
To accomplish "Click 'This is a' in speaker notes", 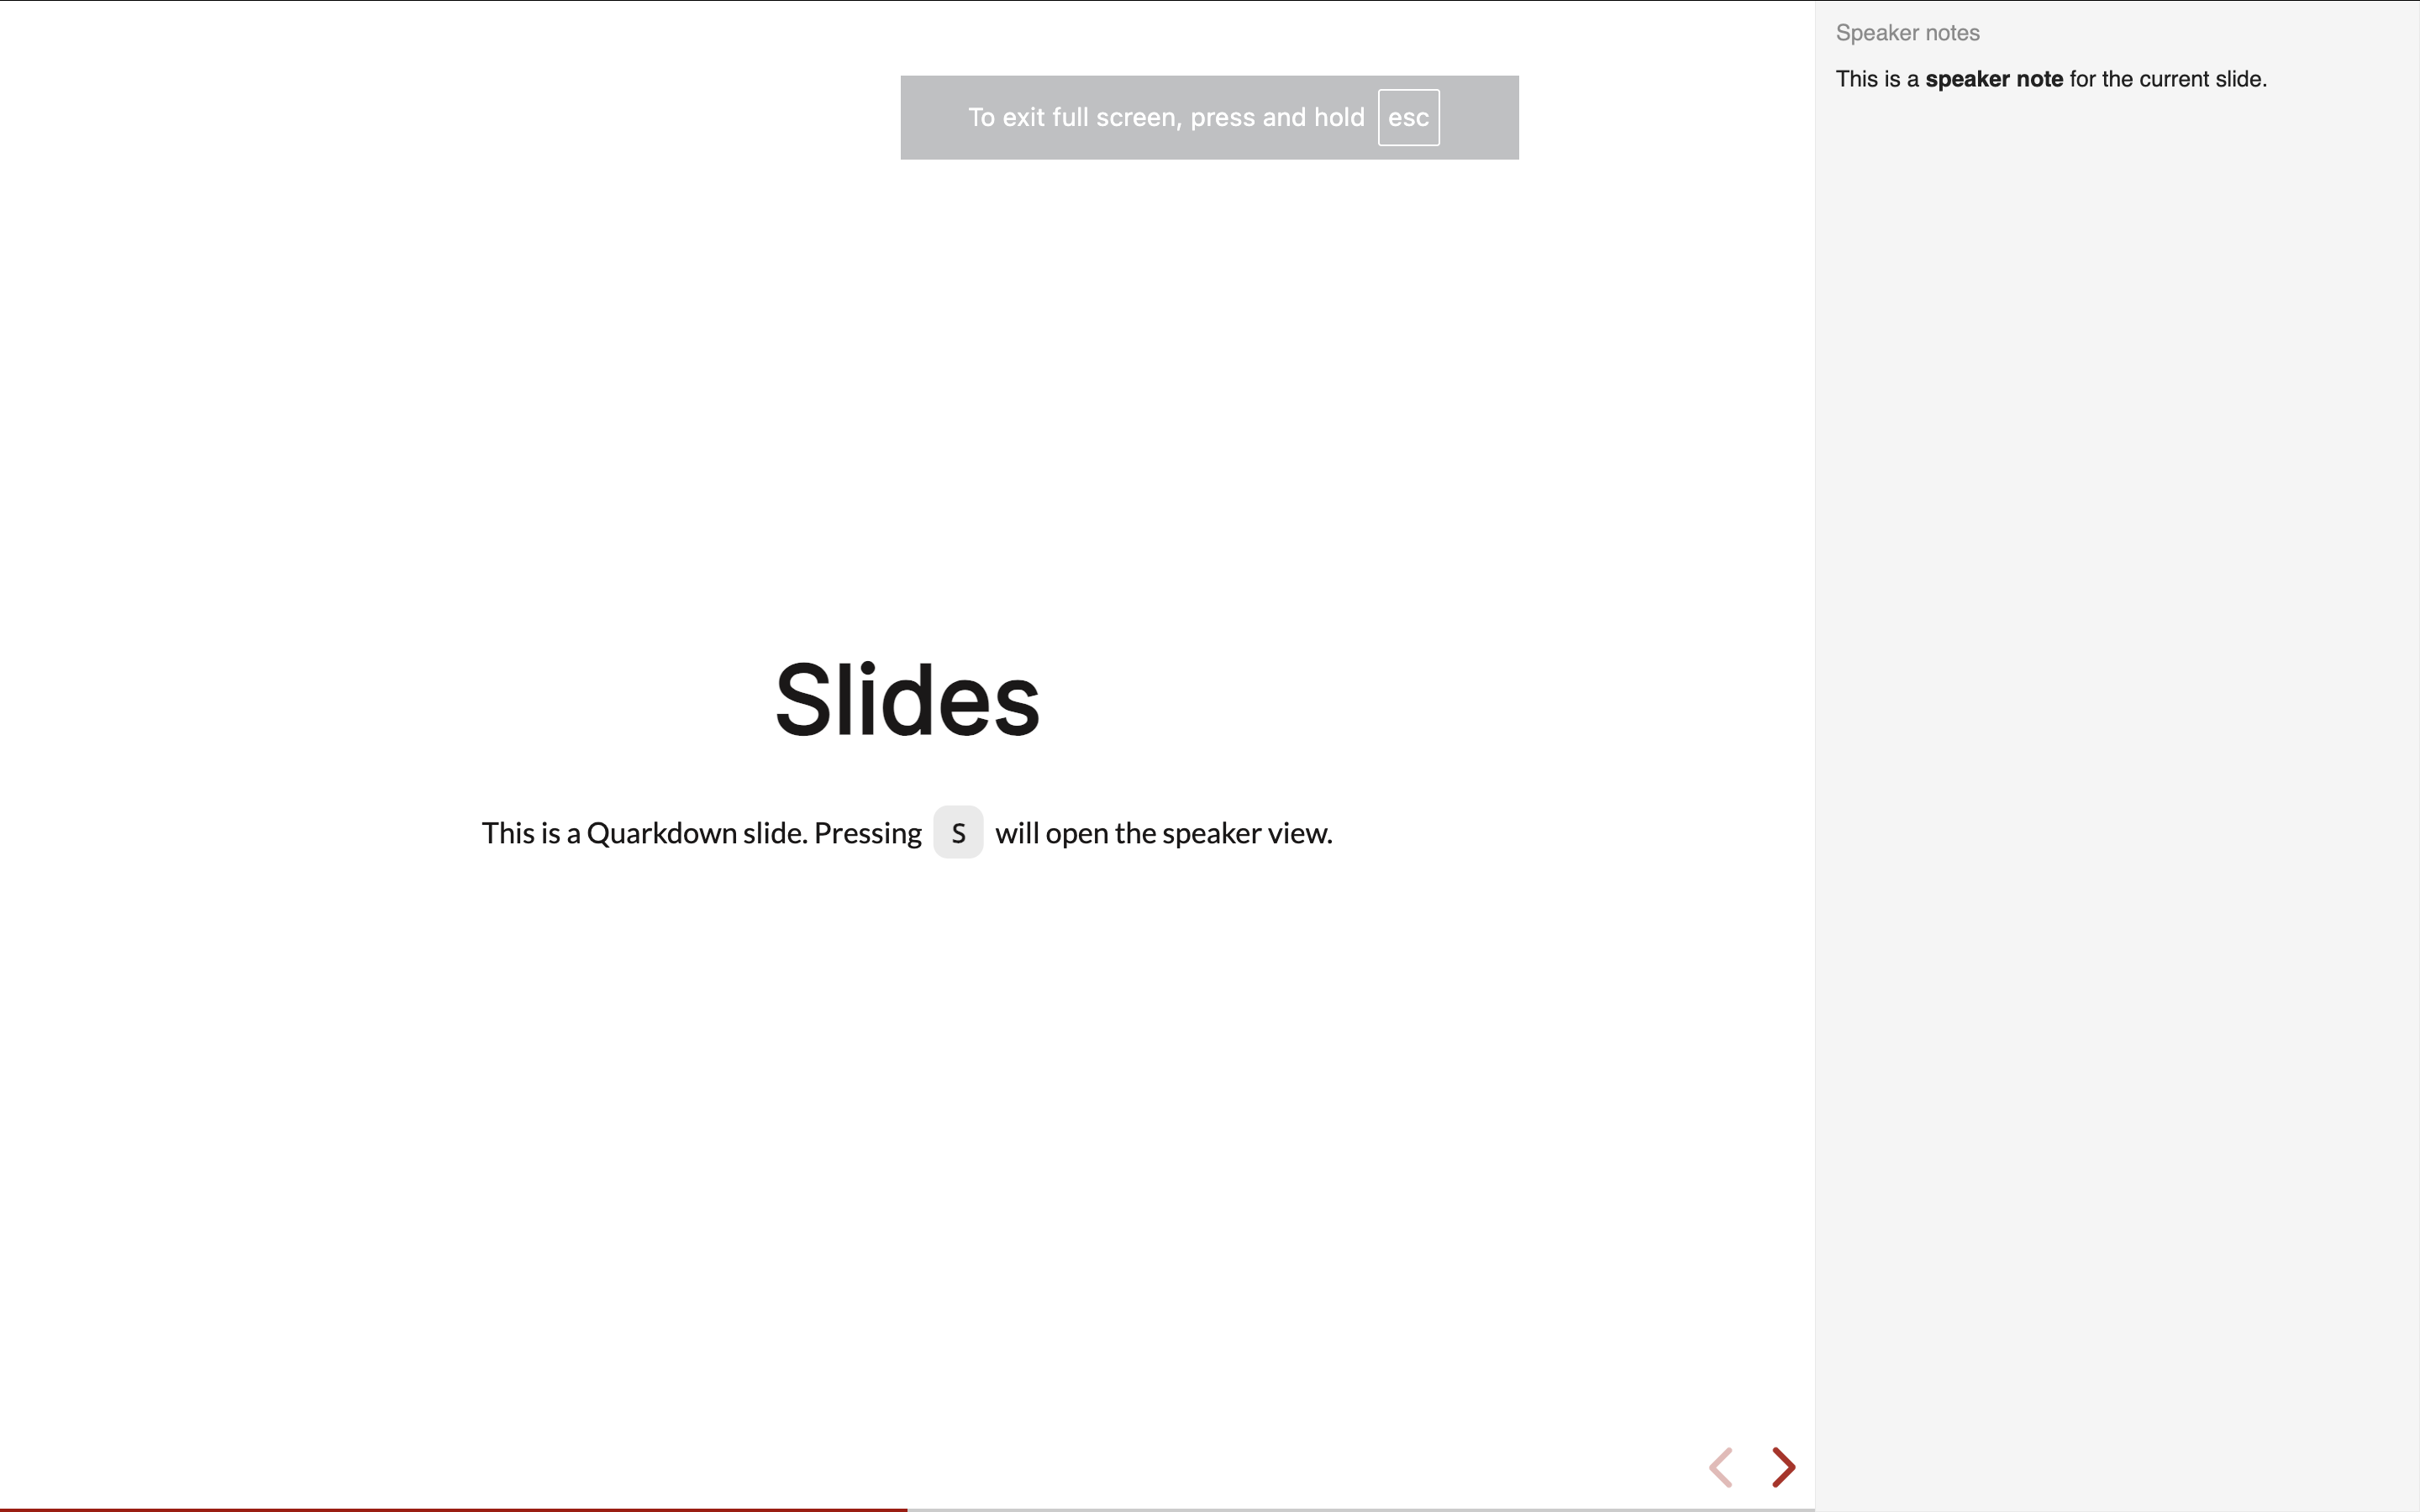I will click(1876, 79).
